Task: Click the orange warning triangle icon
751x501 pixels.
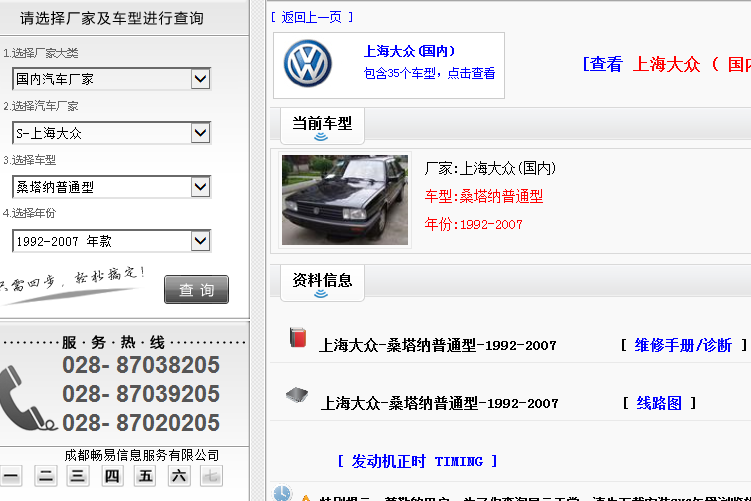Action: 306,498
